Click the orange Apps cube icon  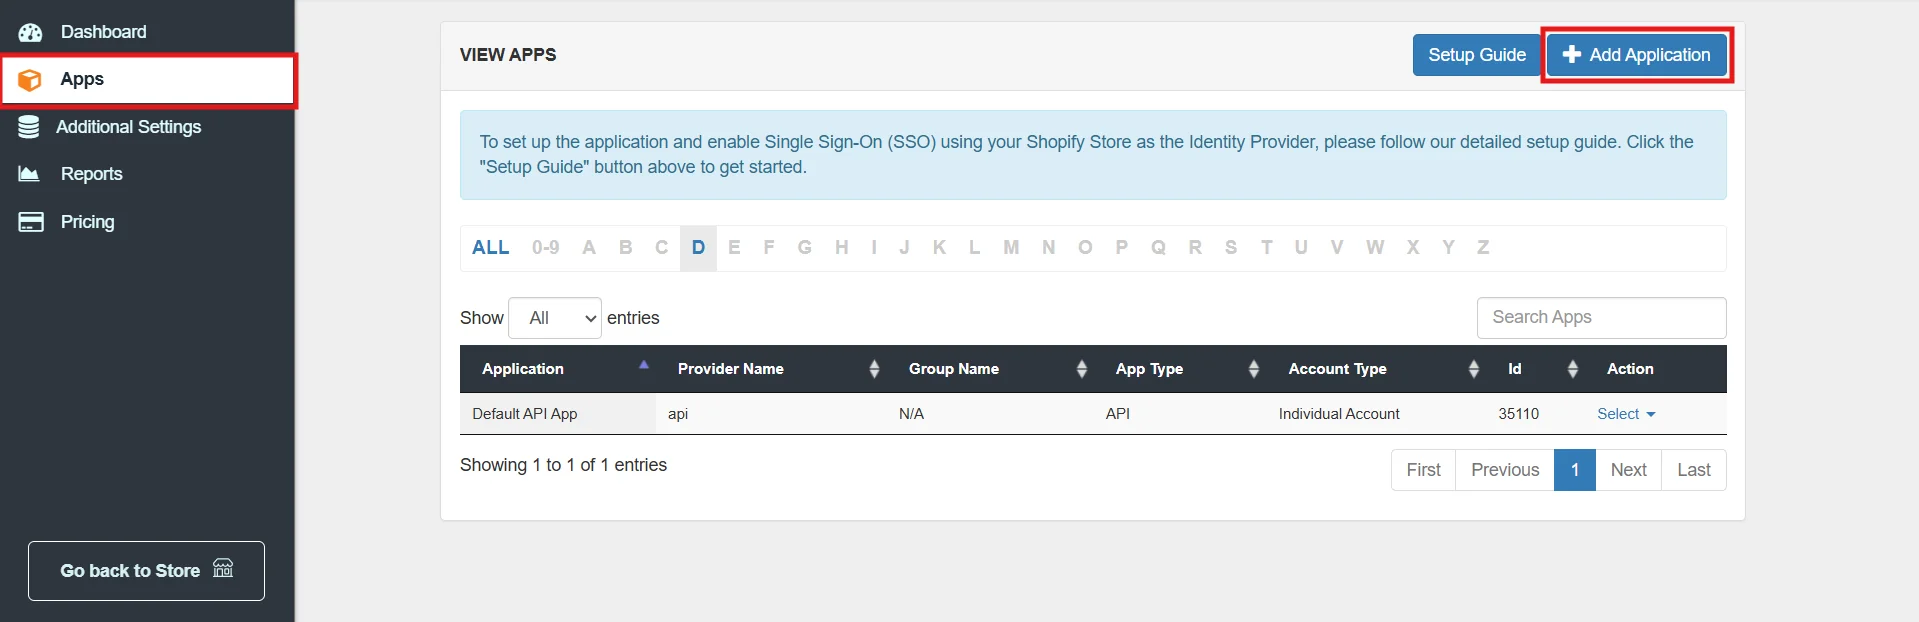tap(30, 80)
